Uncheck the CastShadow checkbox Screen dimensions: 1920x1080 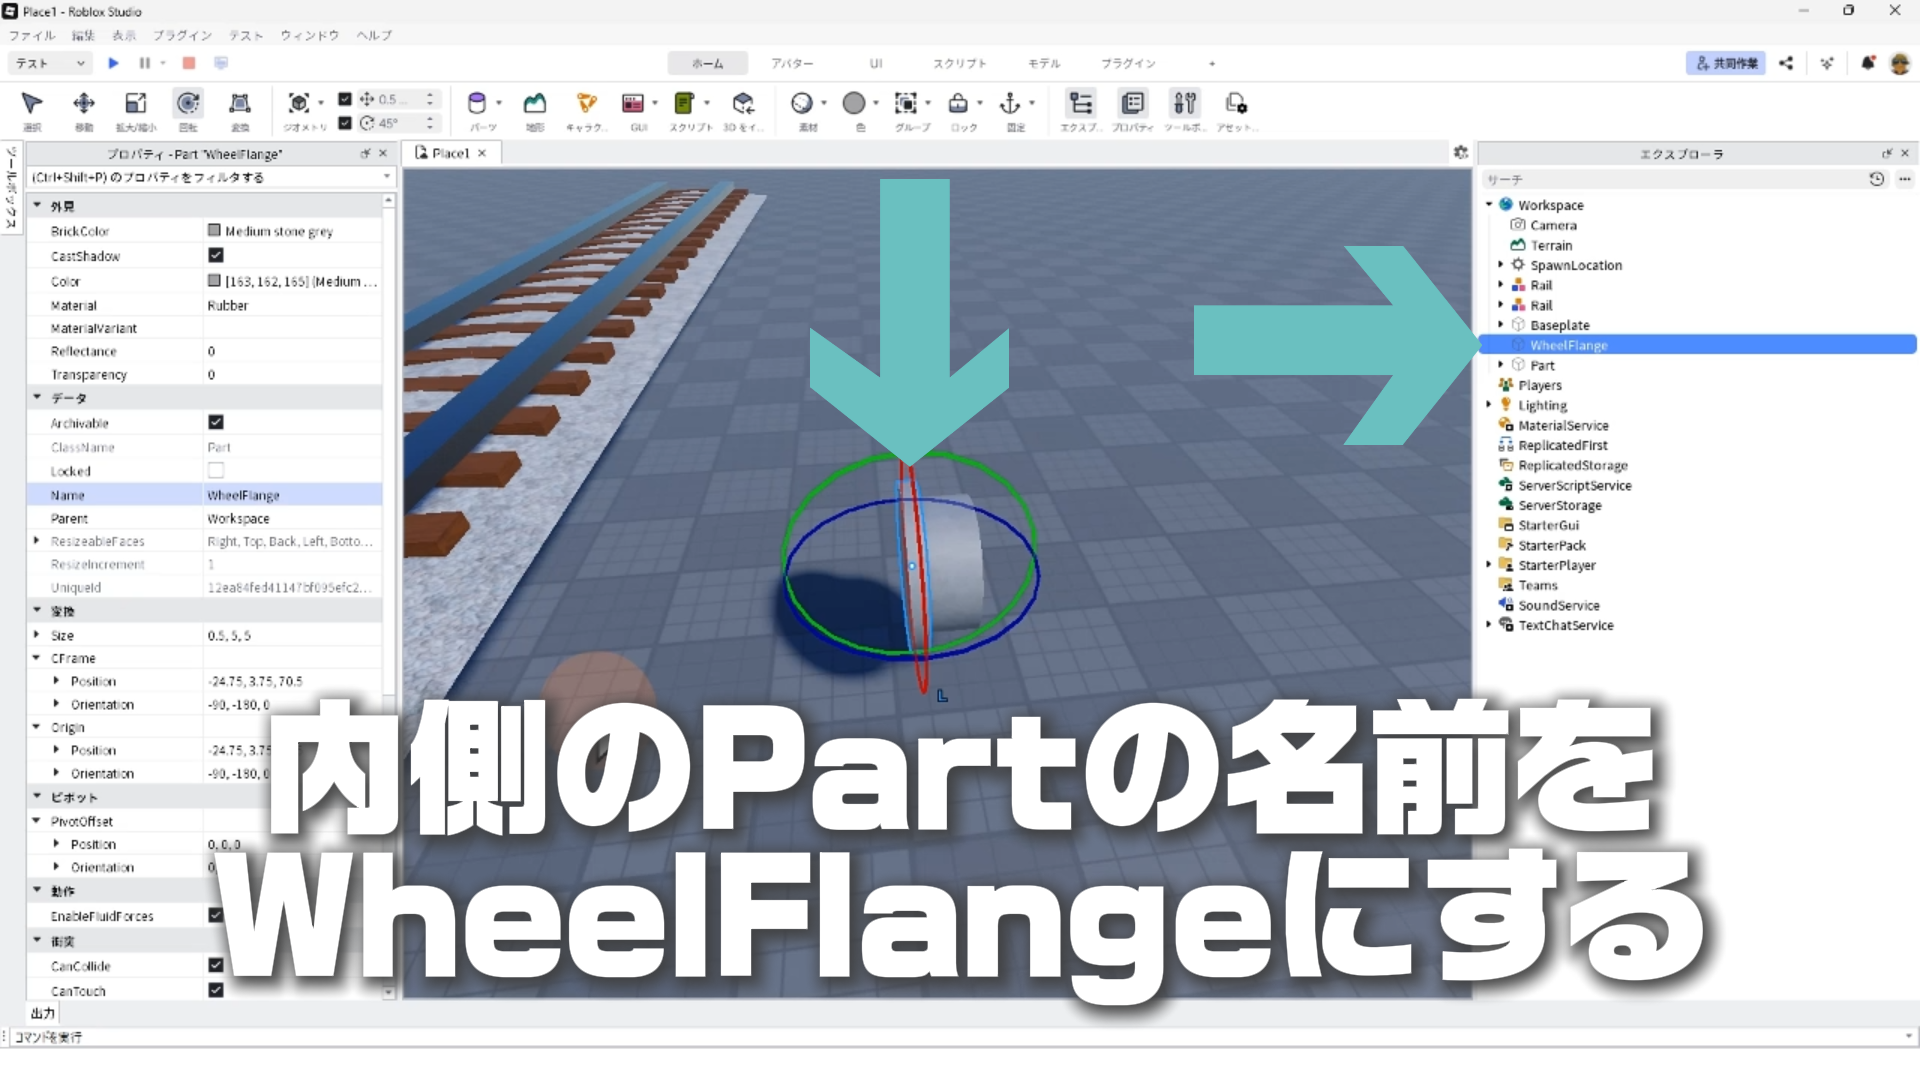(x=215, y=256)
